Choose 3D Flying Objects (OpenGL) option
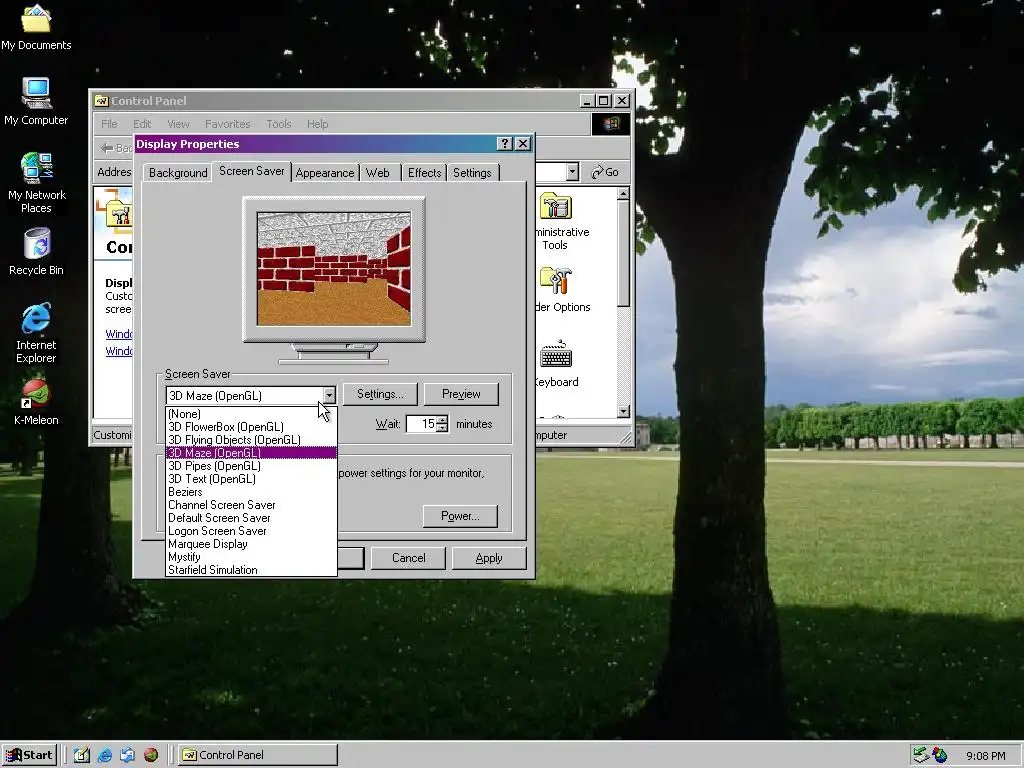 [251, 440]
